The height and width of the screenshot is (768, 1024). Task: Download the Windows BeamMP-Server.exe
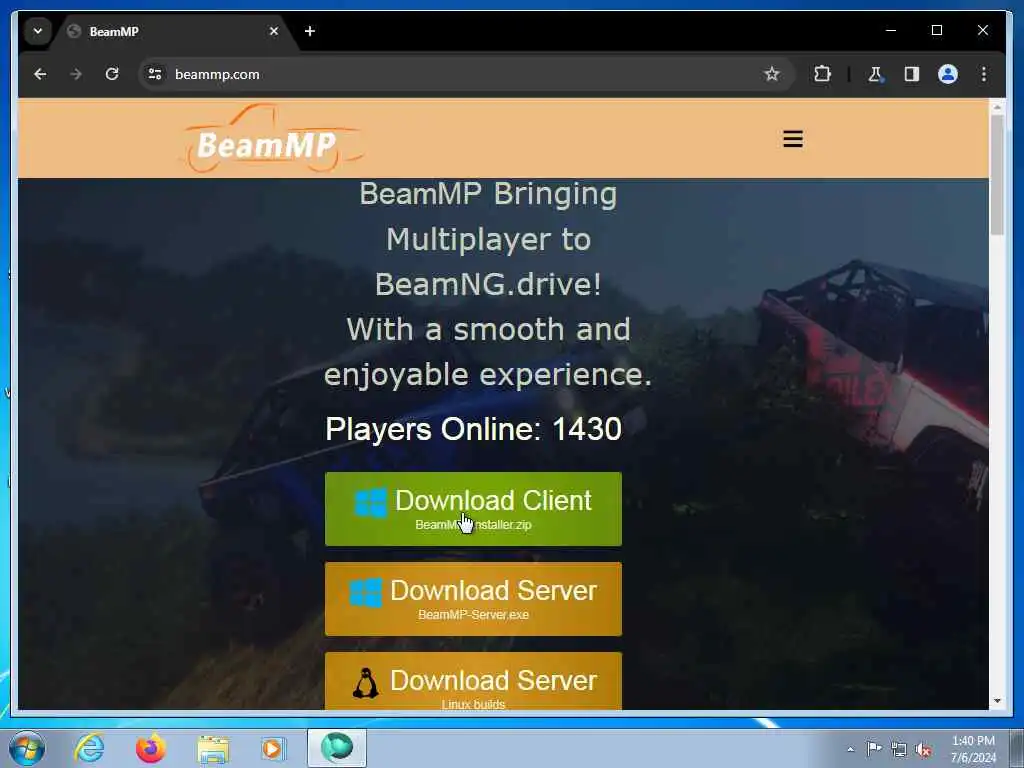click(473, 599)
